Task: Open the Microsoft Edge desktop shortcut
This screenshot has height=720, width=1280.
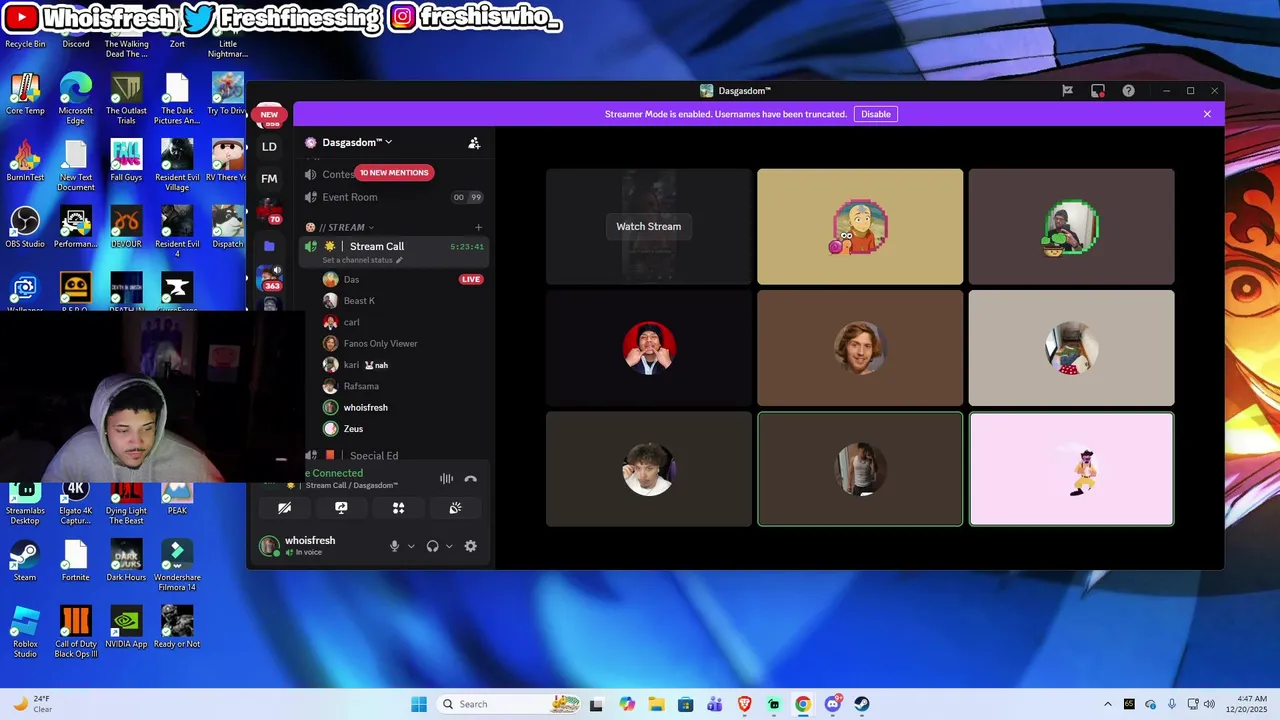Action: pos(75,99)
